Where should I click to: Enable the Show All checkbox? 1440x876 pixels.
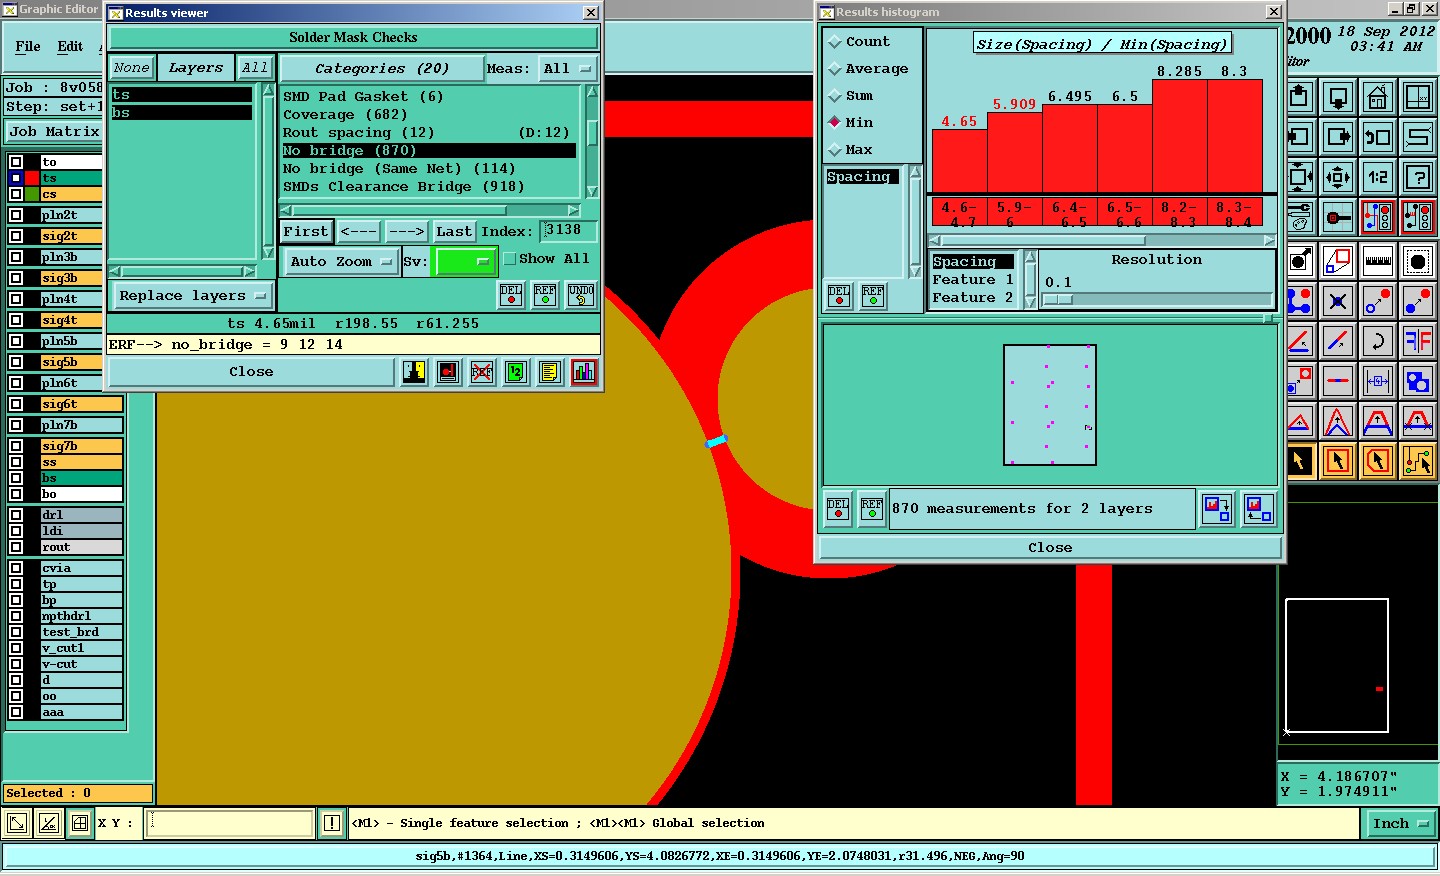tap(510, 259)
